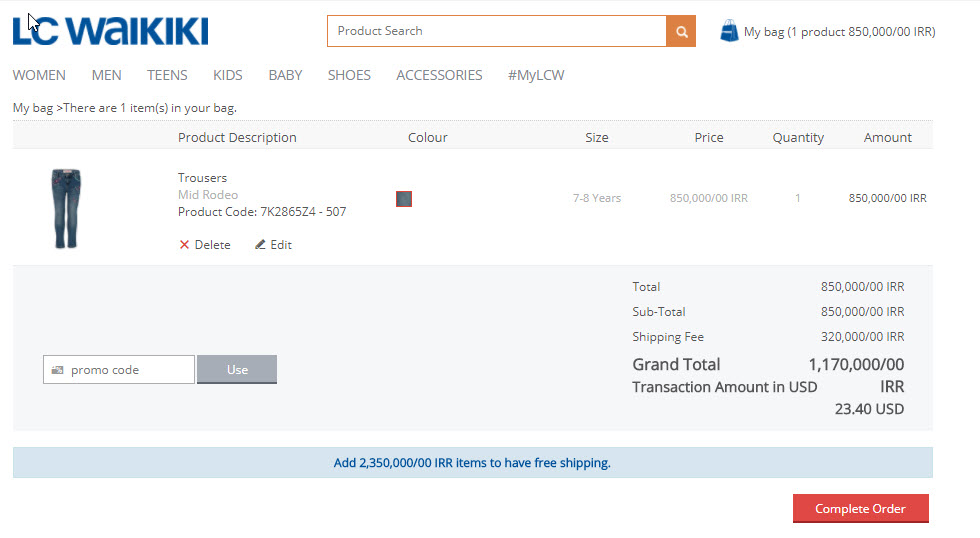Open the MEN menu

tap(106, 76)
